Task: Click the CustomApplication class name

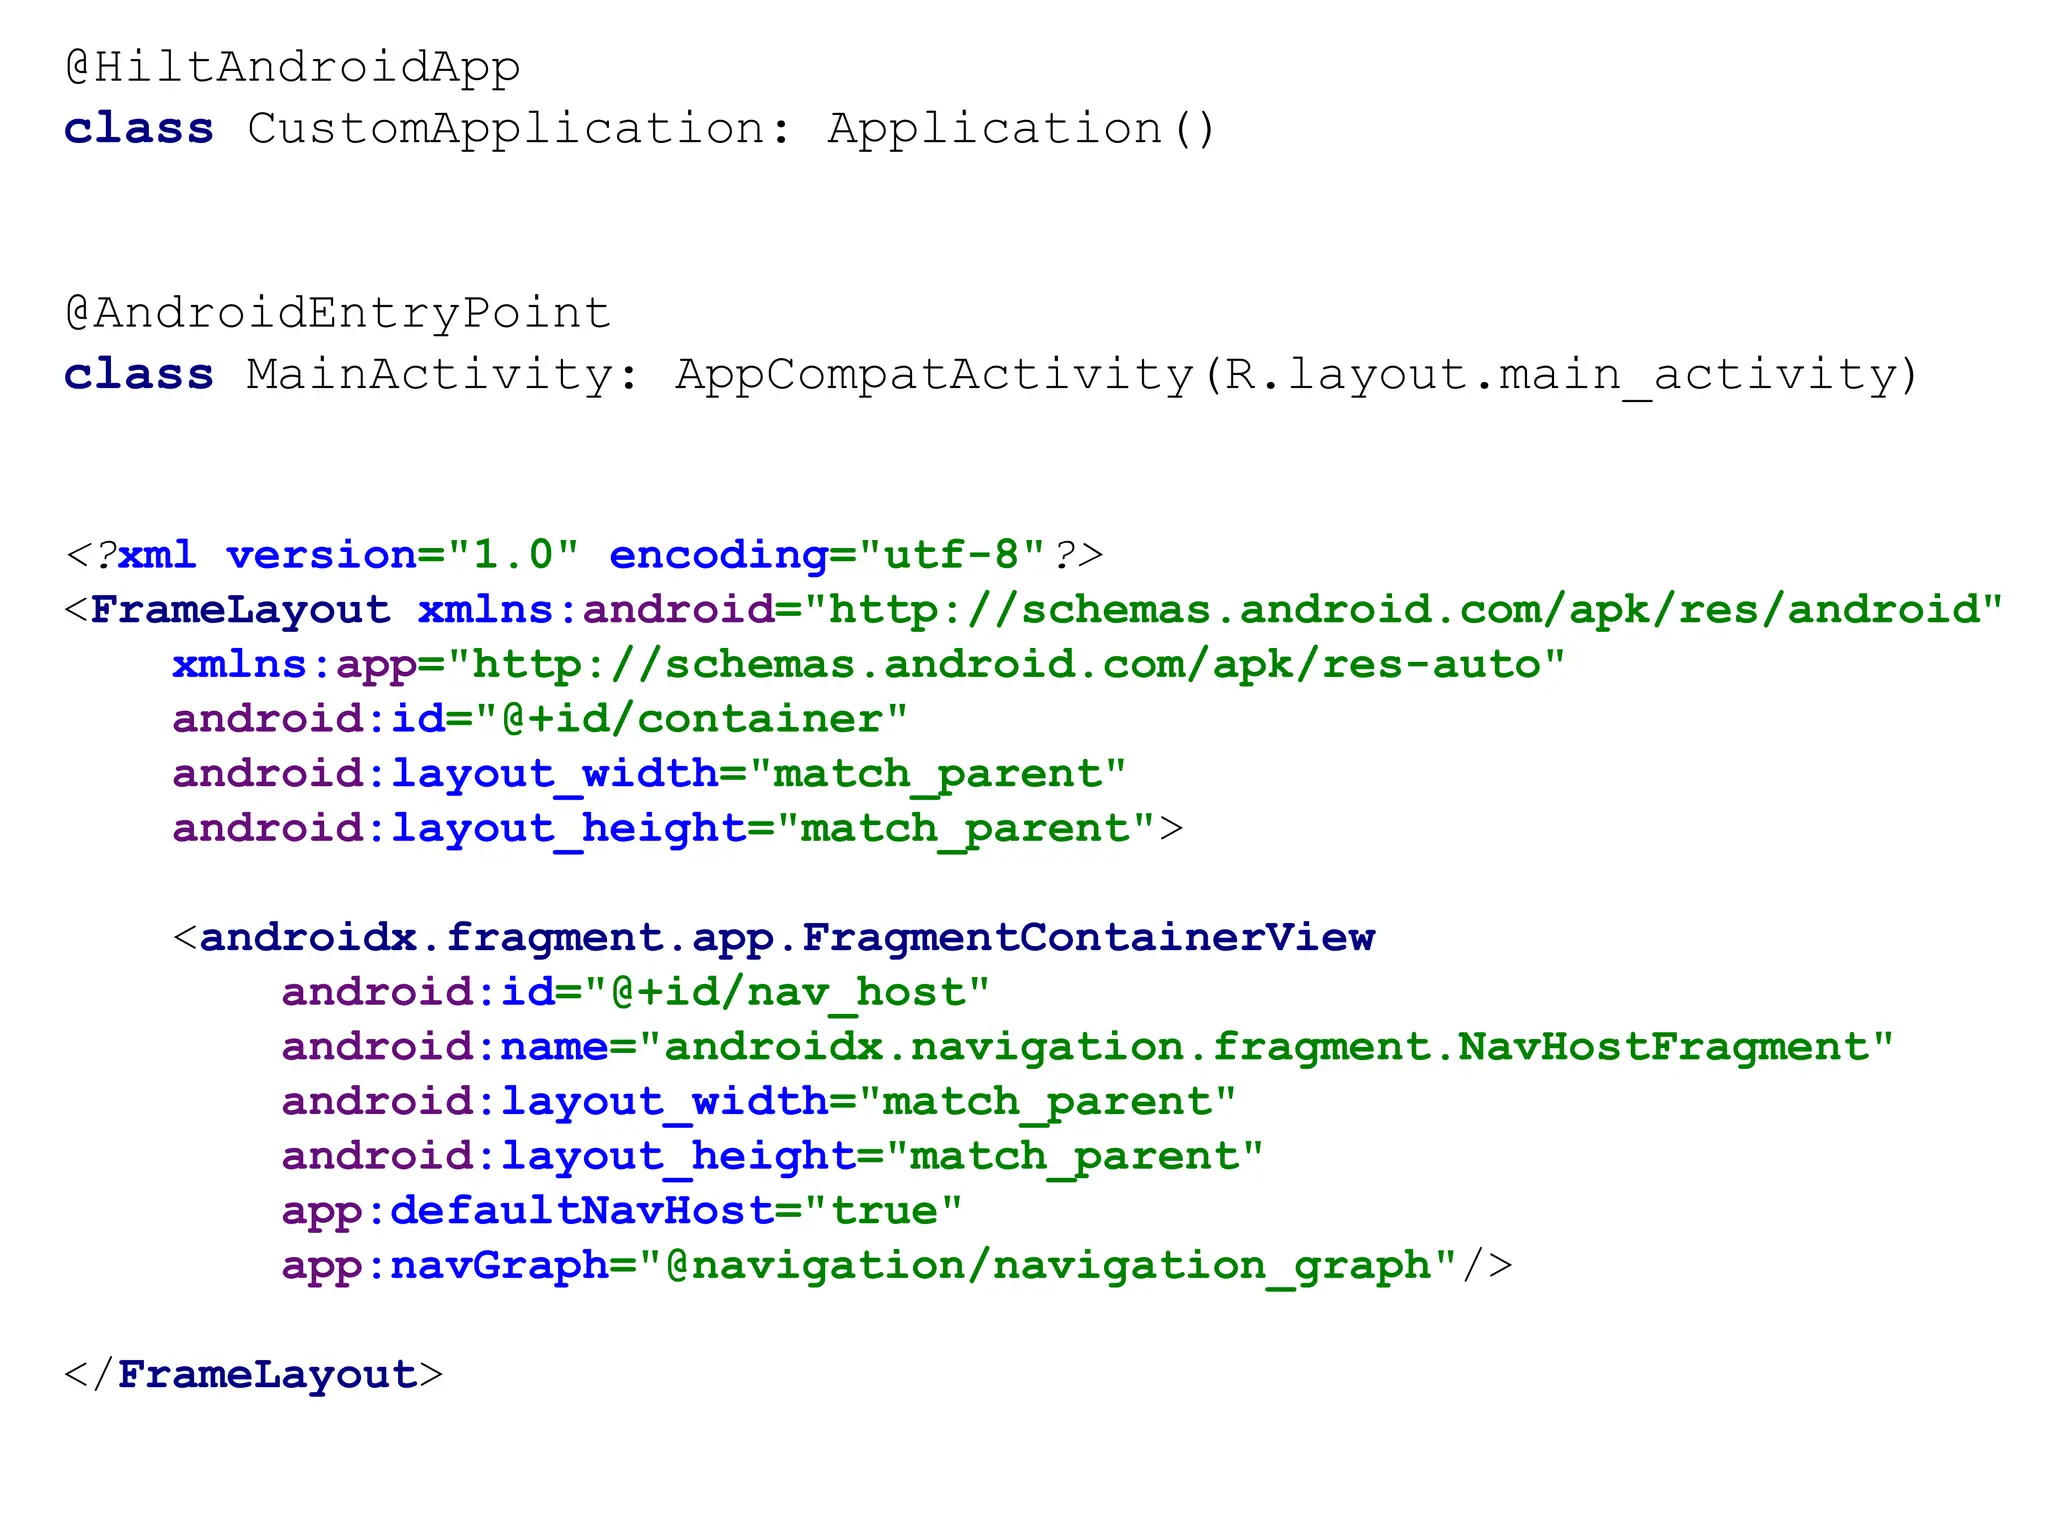Action: coord(507,130)
